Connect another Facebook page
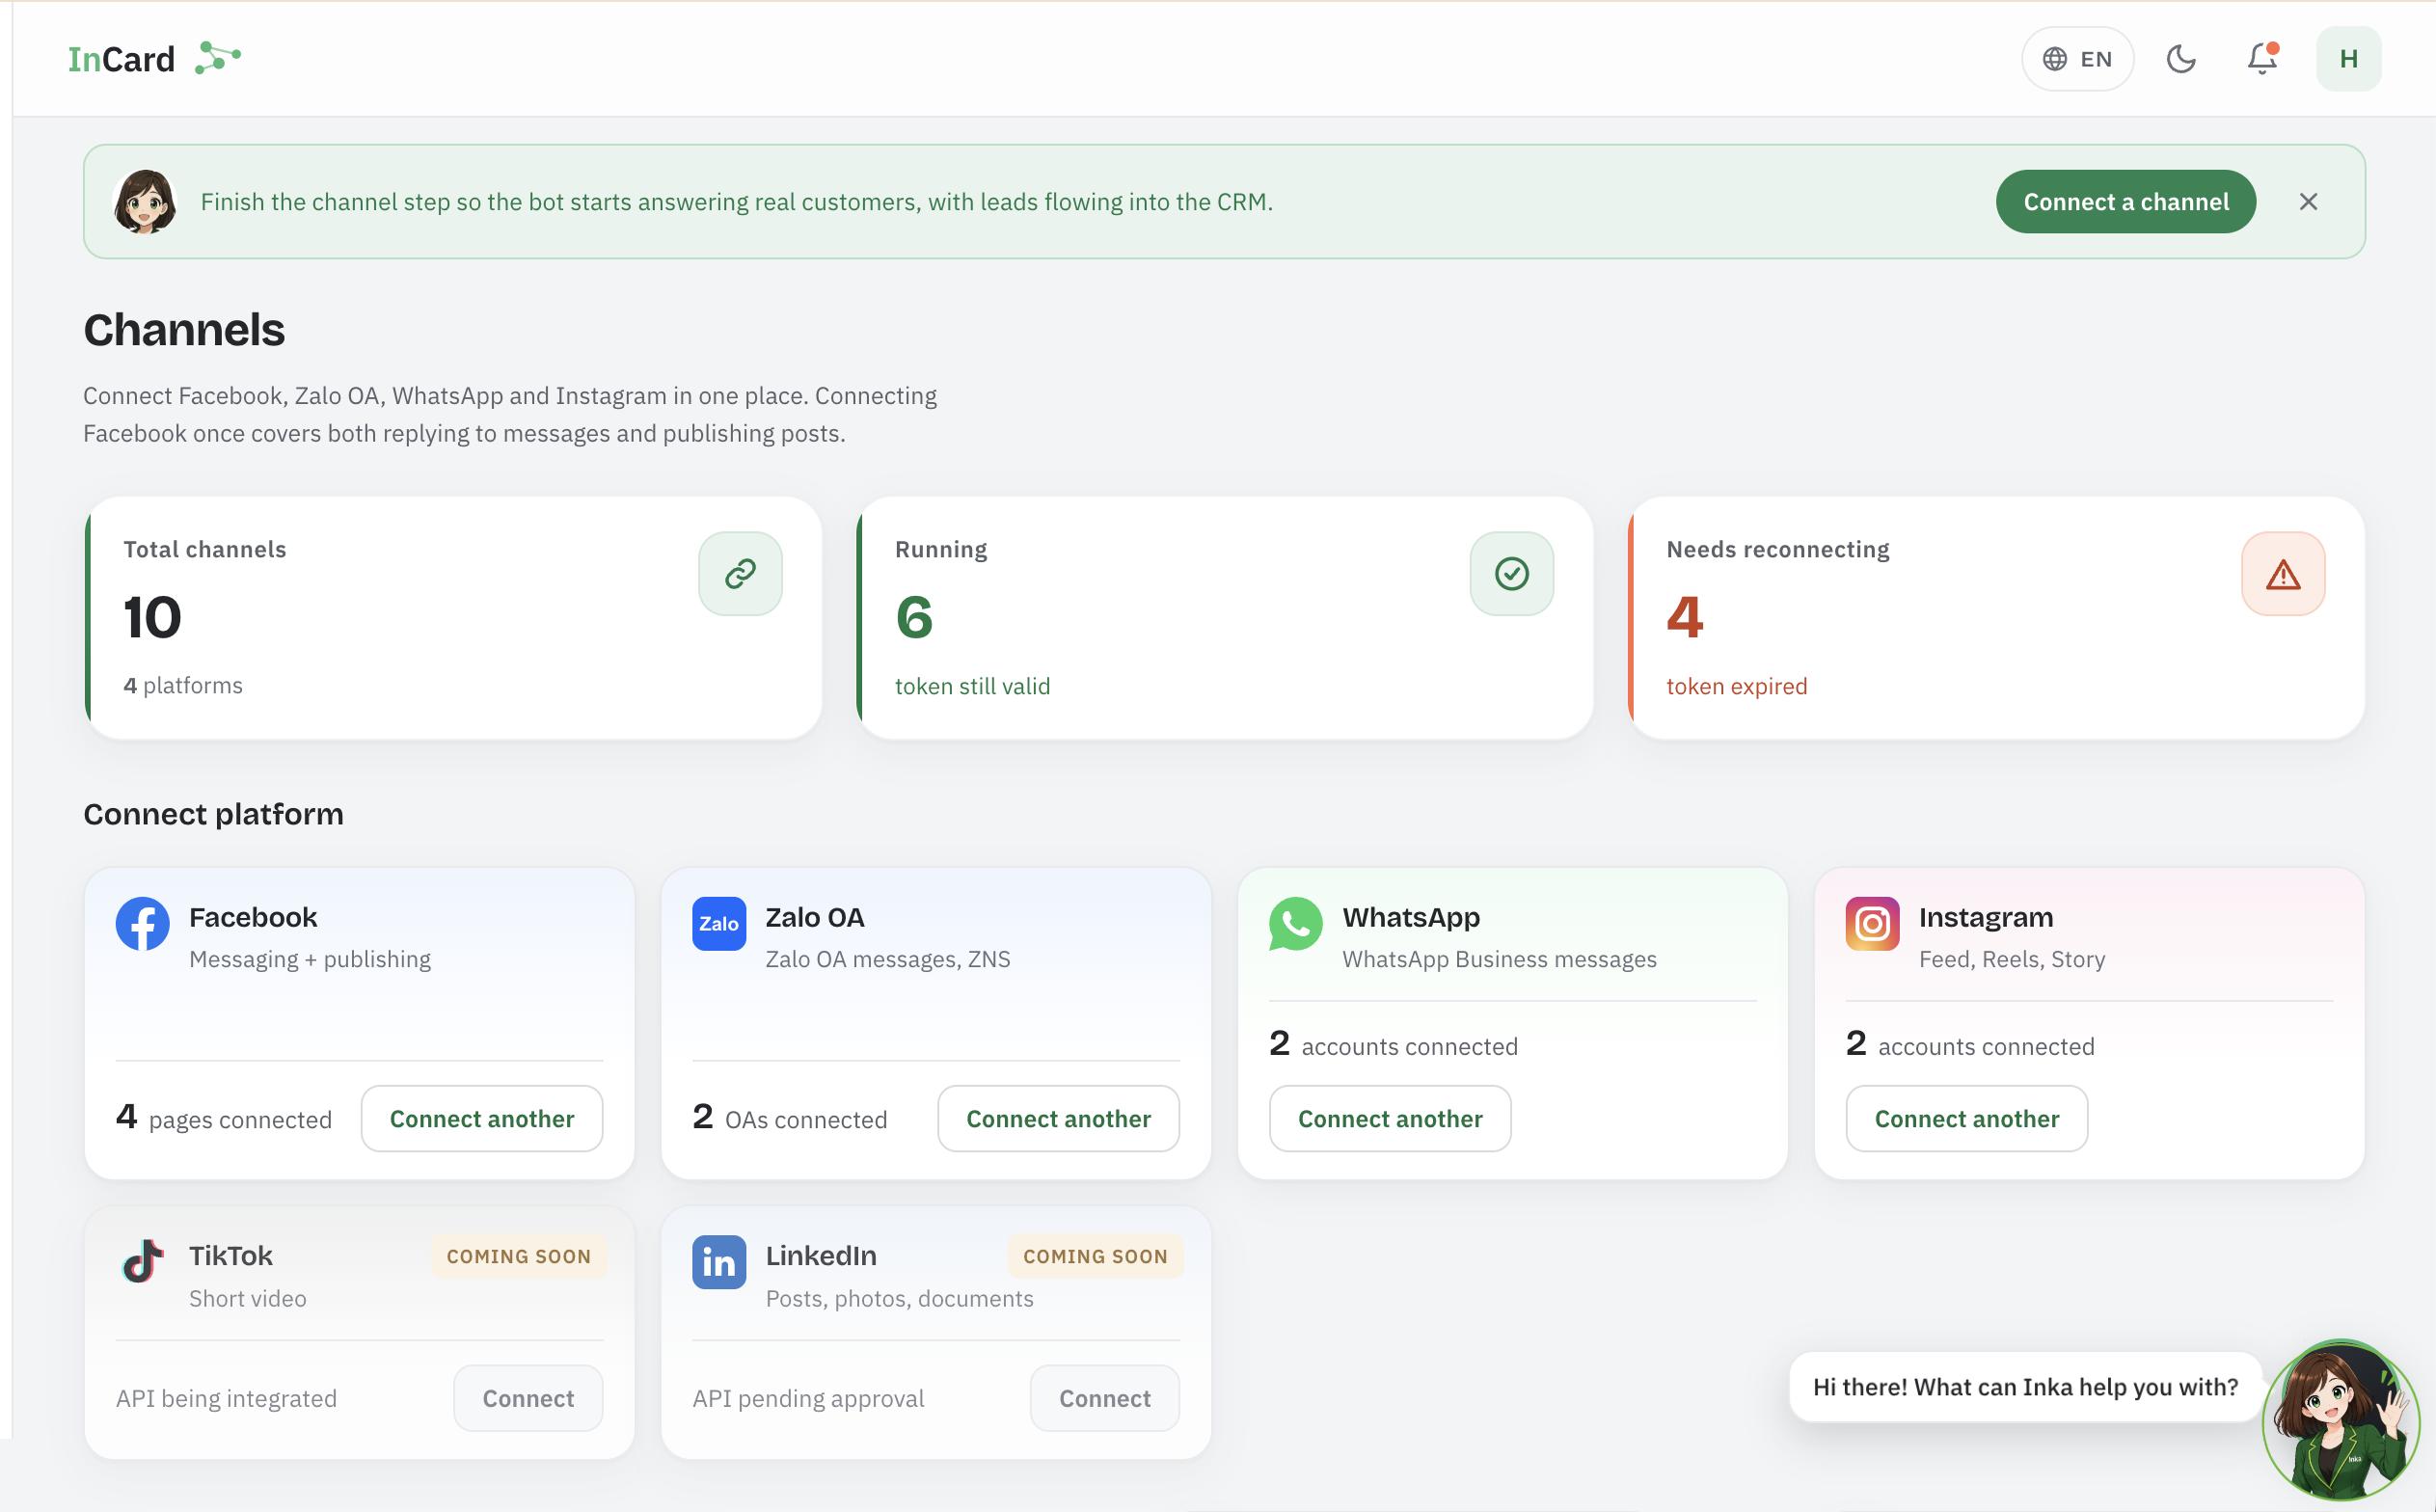This screenshot has width=2436, height=1512. [482, 1118]
